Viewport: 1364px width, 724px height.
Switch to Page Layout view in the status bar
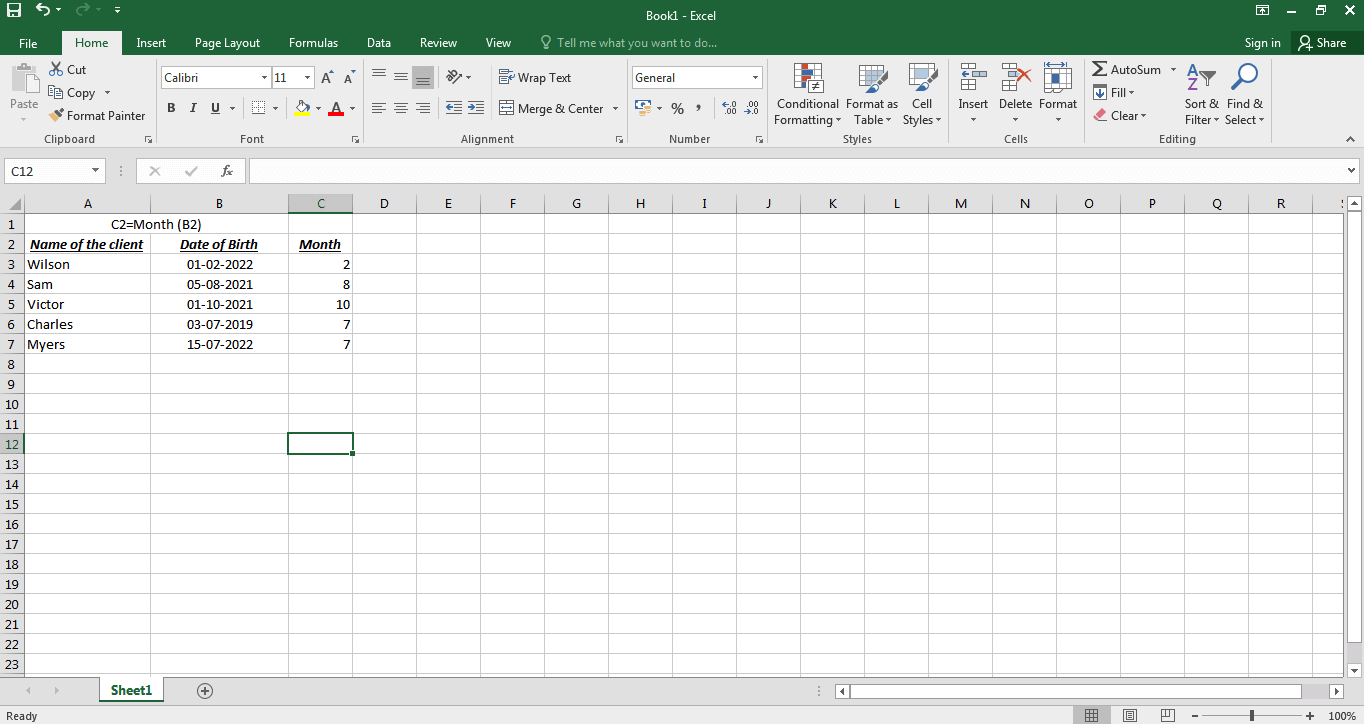pyautogui.click(x=1129, y=715)
